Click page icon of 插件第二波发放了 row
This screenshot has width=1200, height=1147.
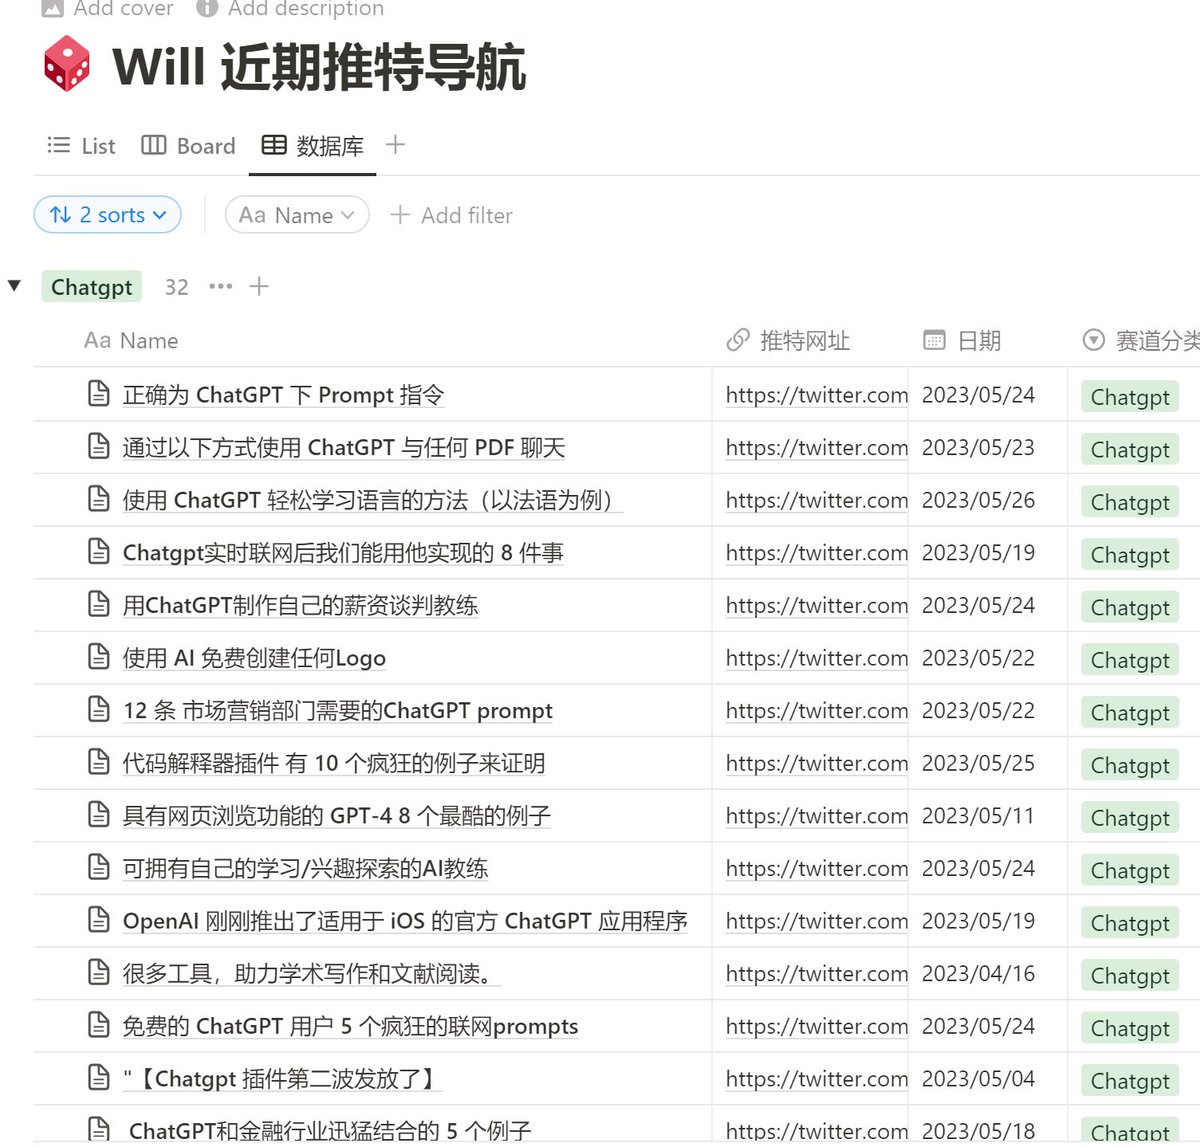click(x=99, y=1077)
